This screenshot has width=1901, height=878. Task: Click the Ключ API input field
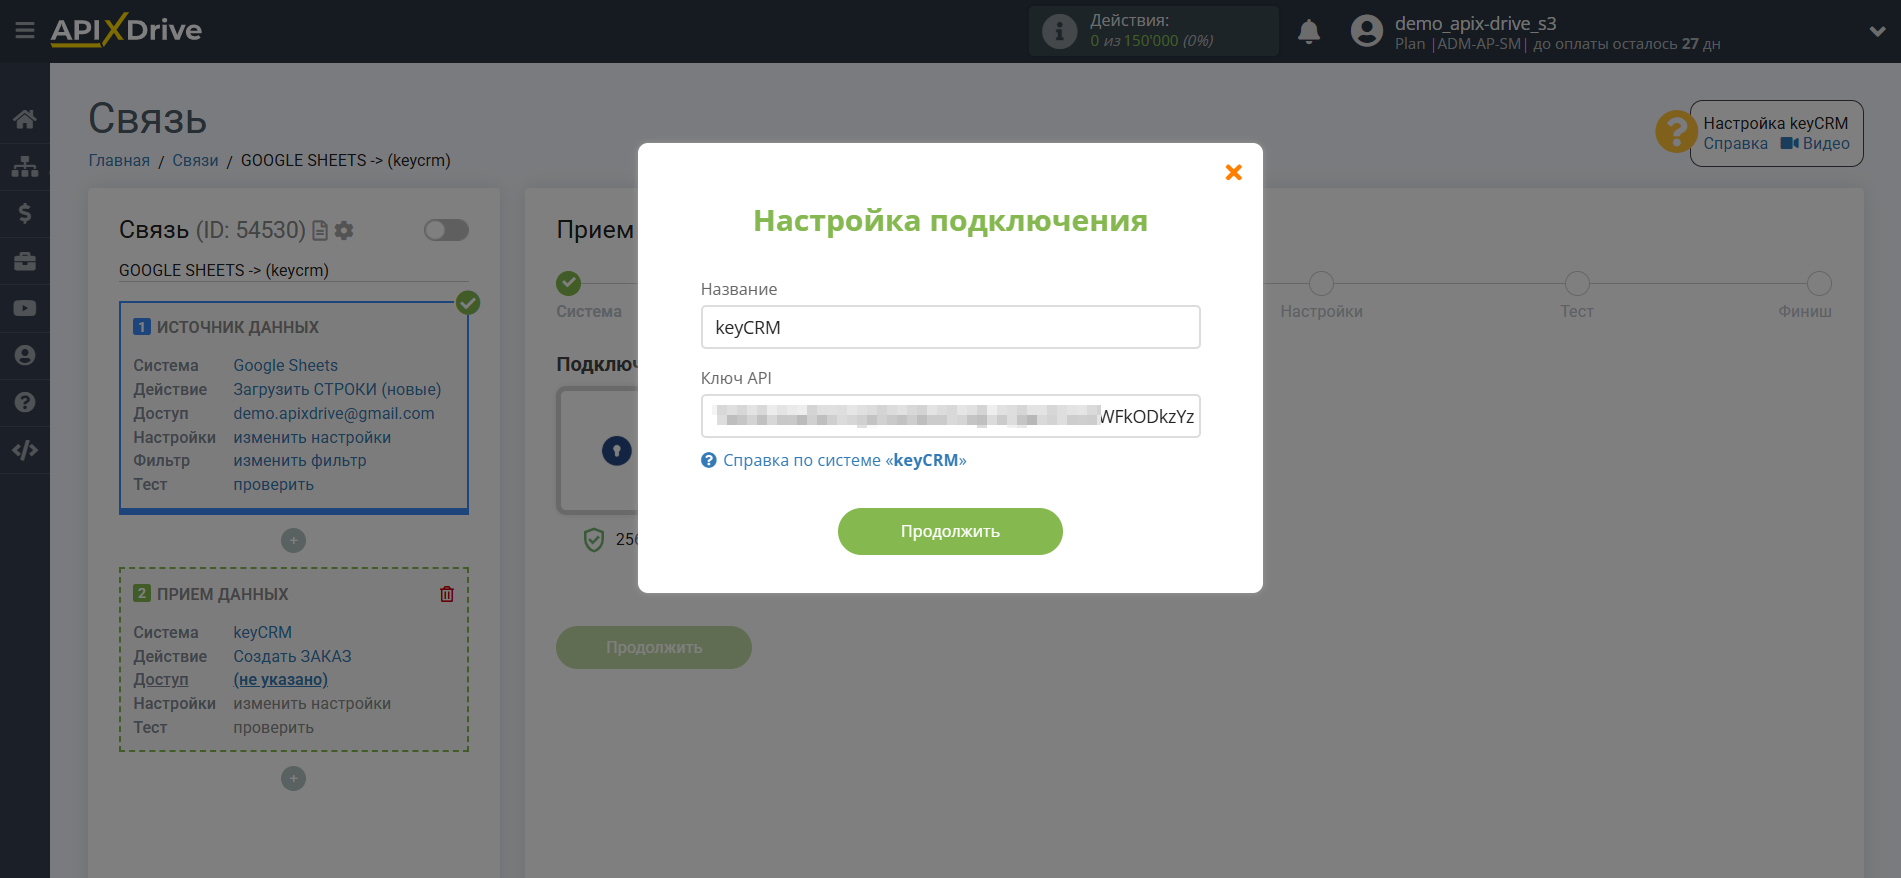950,416
